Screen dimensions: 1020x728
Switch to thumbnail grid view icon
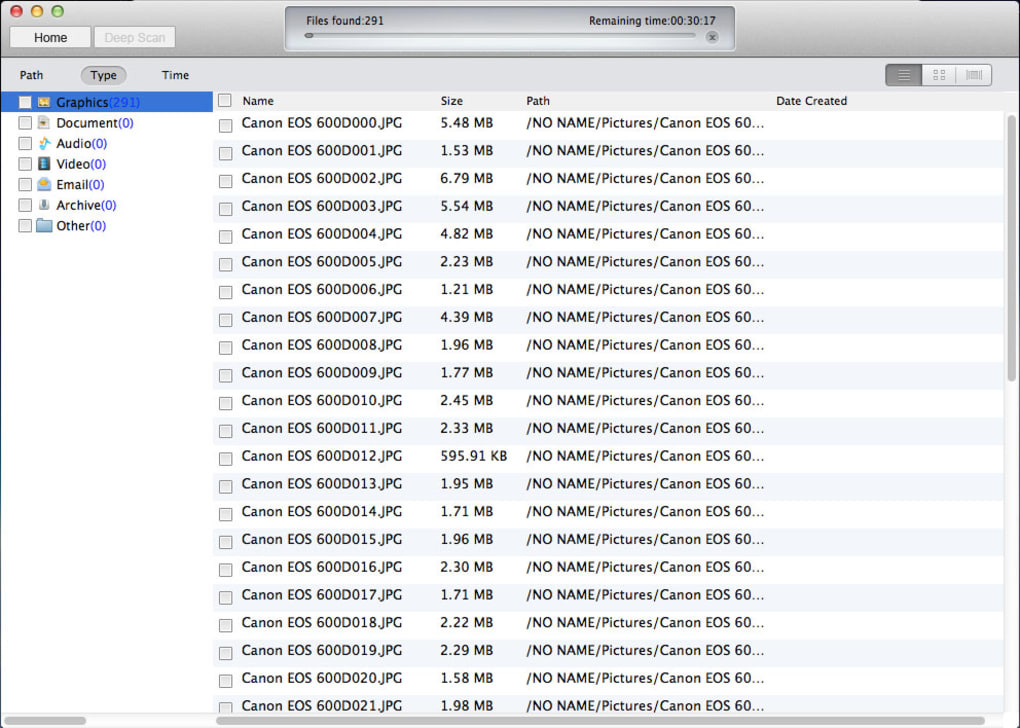pyautogui.click(x=939, y=75)
